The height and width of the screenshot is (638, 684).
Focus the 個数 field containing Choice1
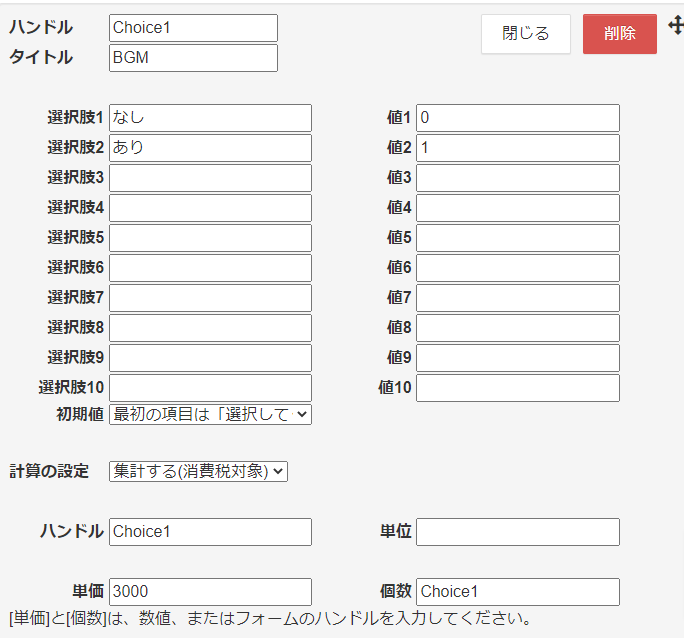[x=517, y=592]
